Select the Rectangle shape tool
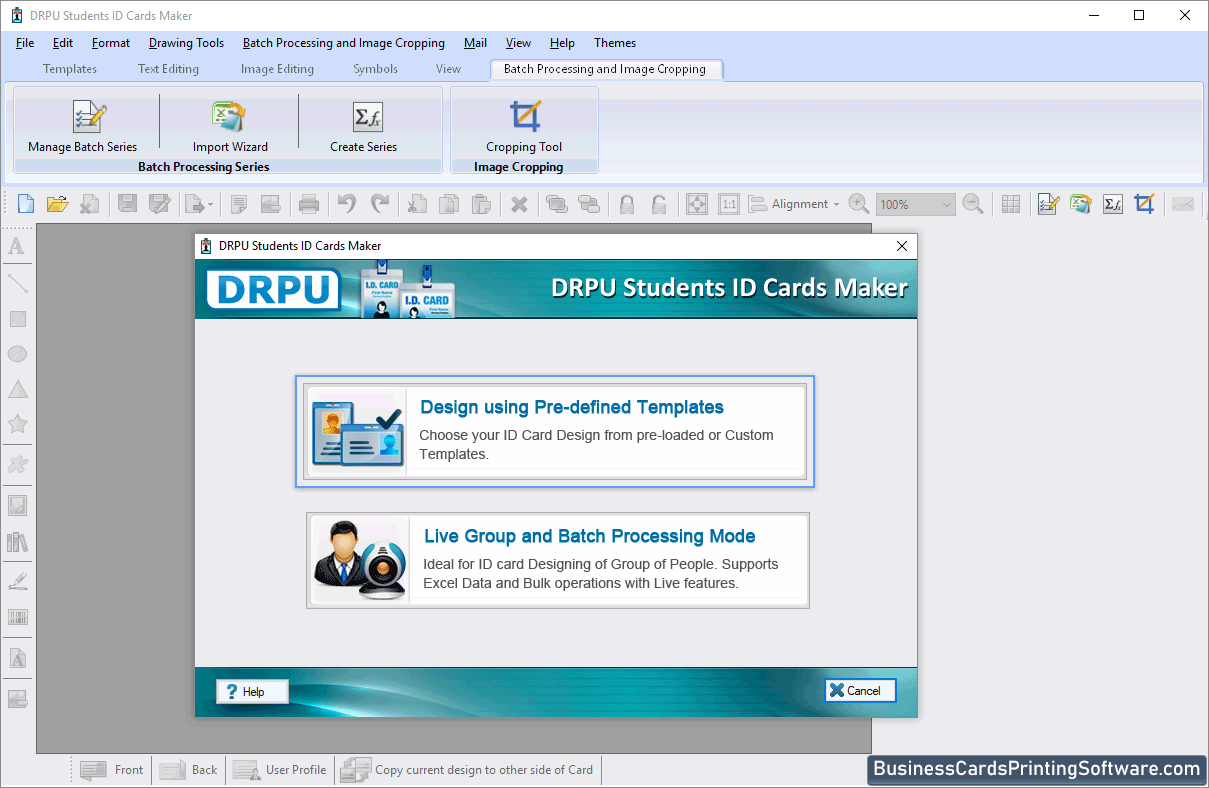This screenshot has width=1209, height=788. [17, 319]
